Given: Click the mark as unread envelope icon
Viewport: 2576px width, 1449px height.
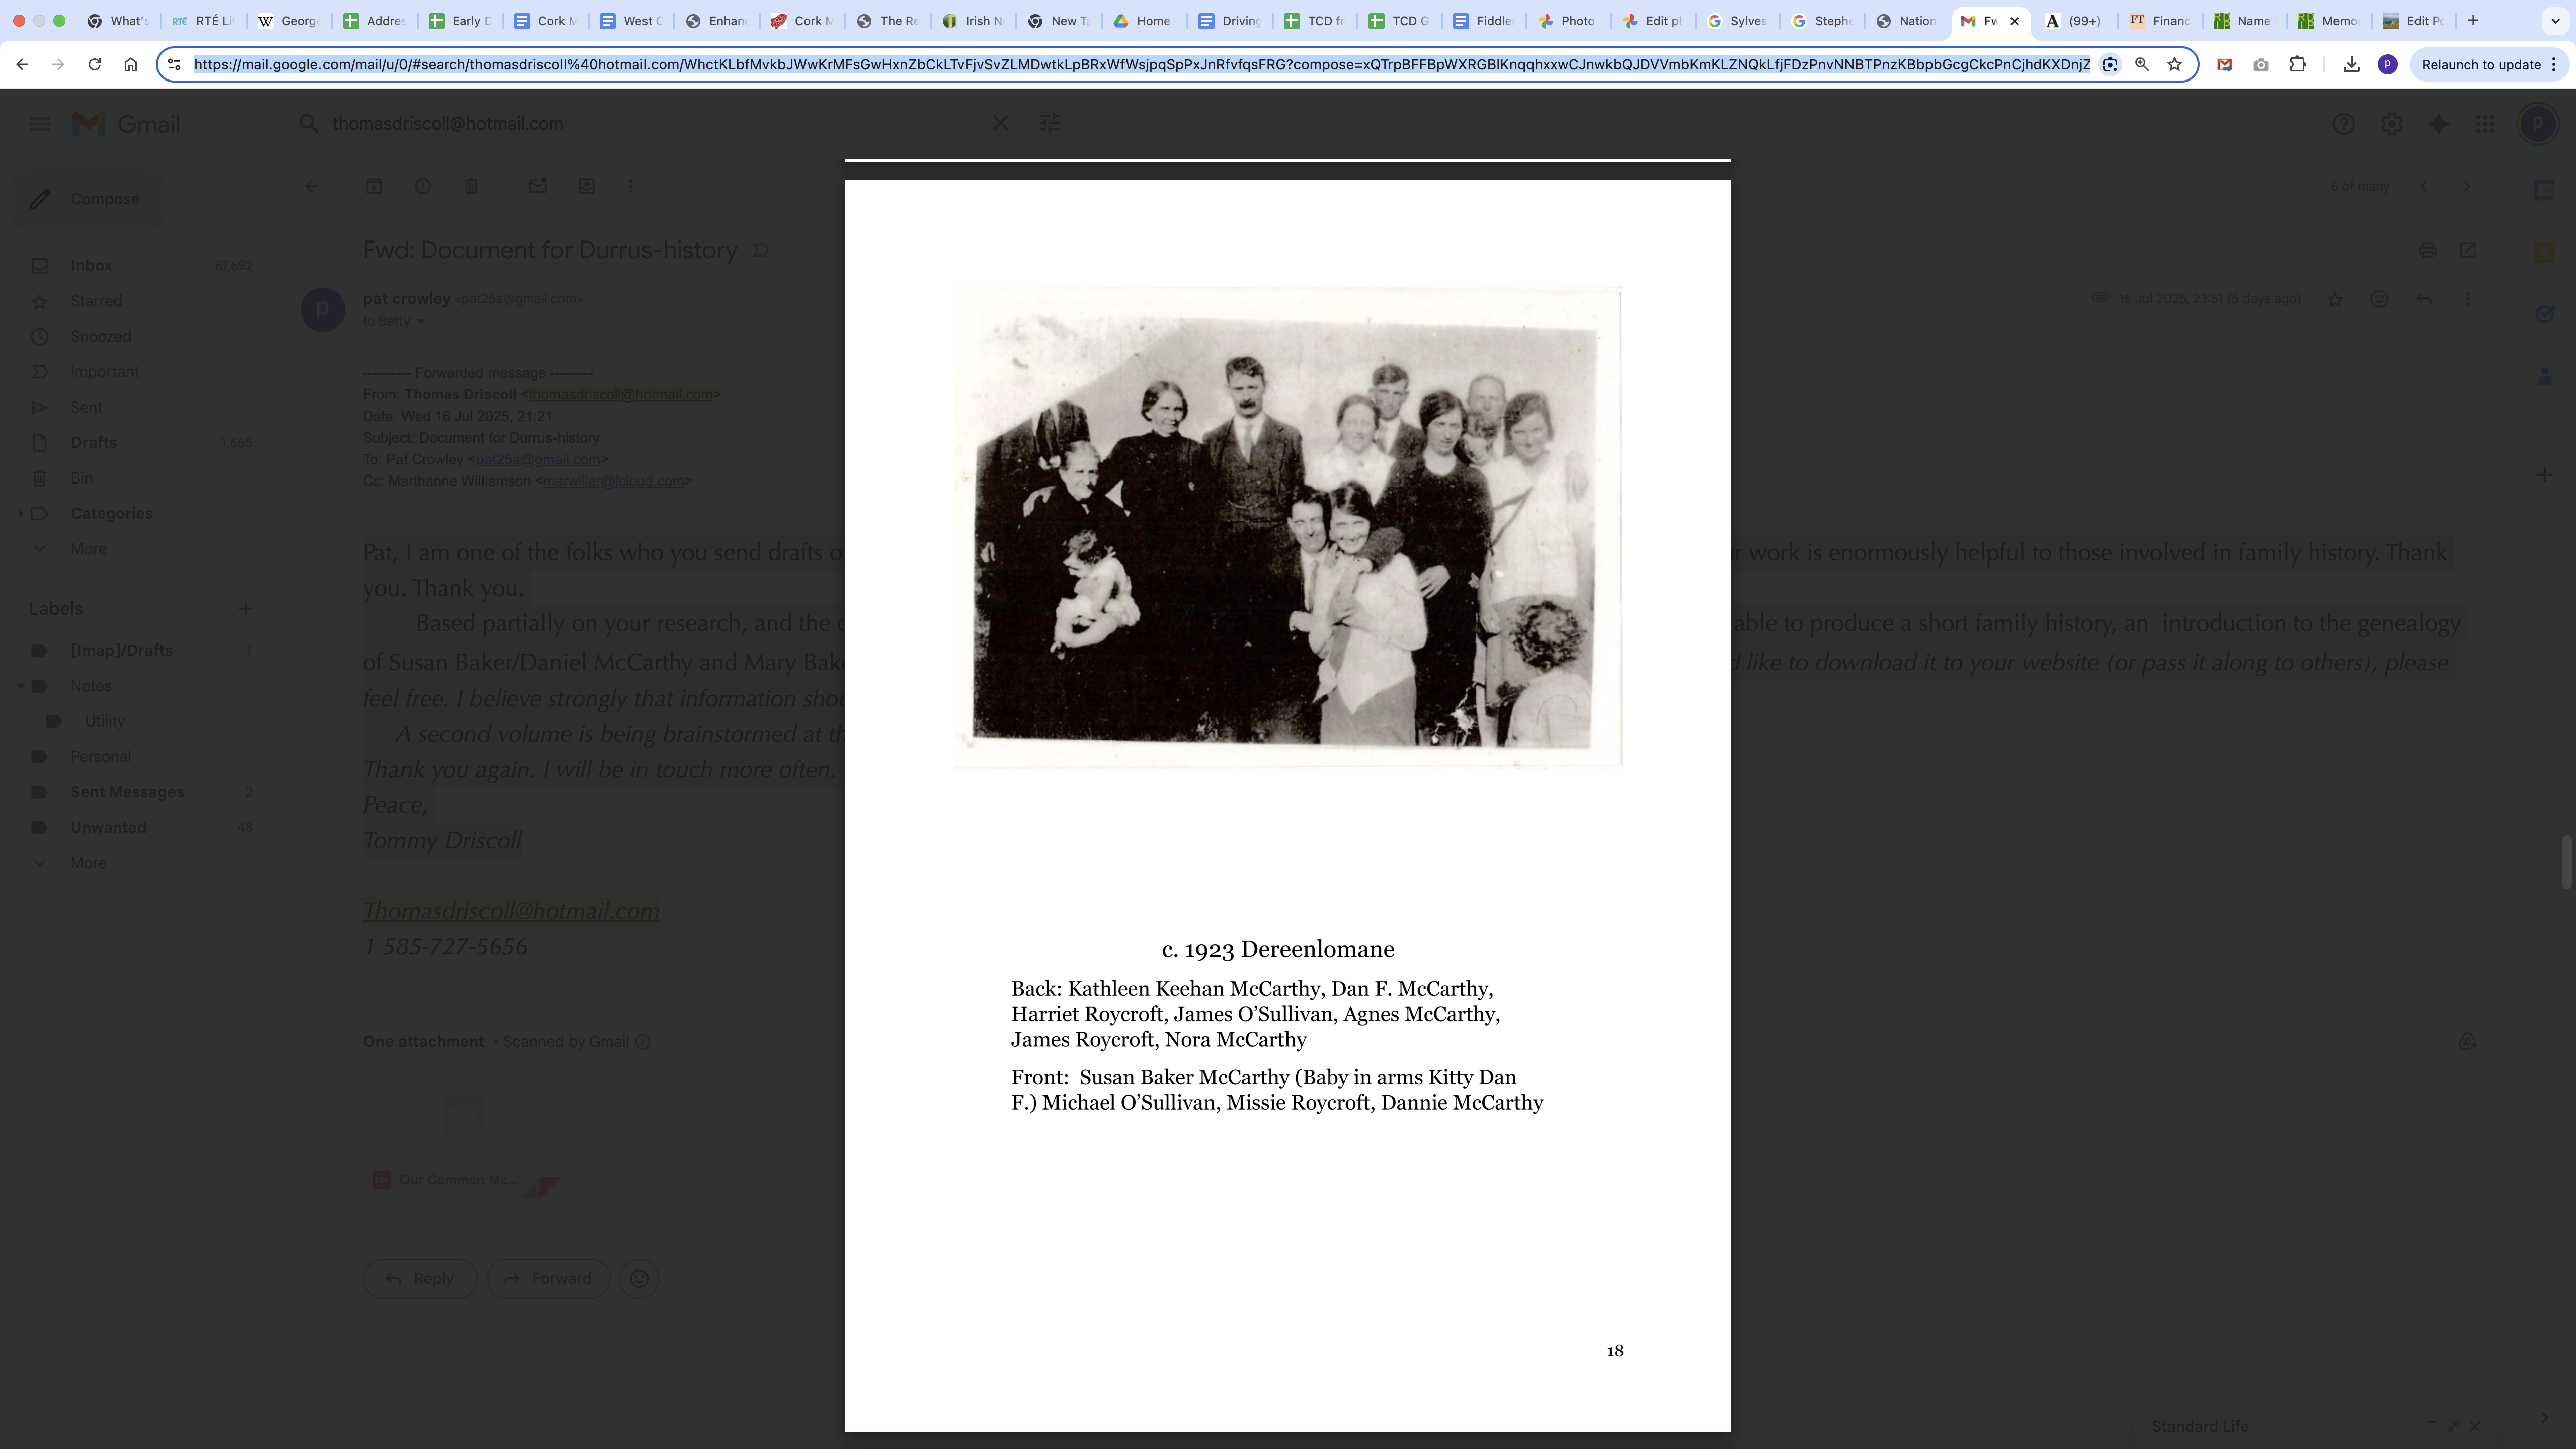Looking at the screenshot, I should pyautogui.click(x=538, y=186).
